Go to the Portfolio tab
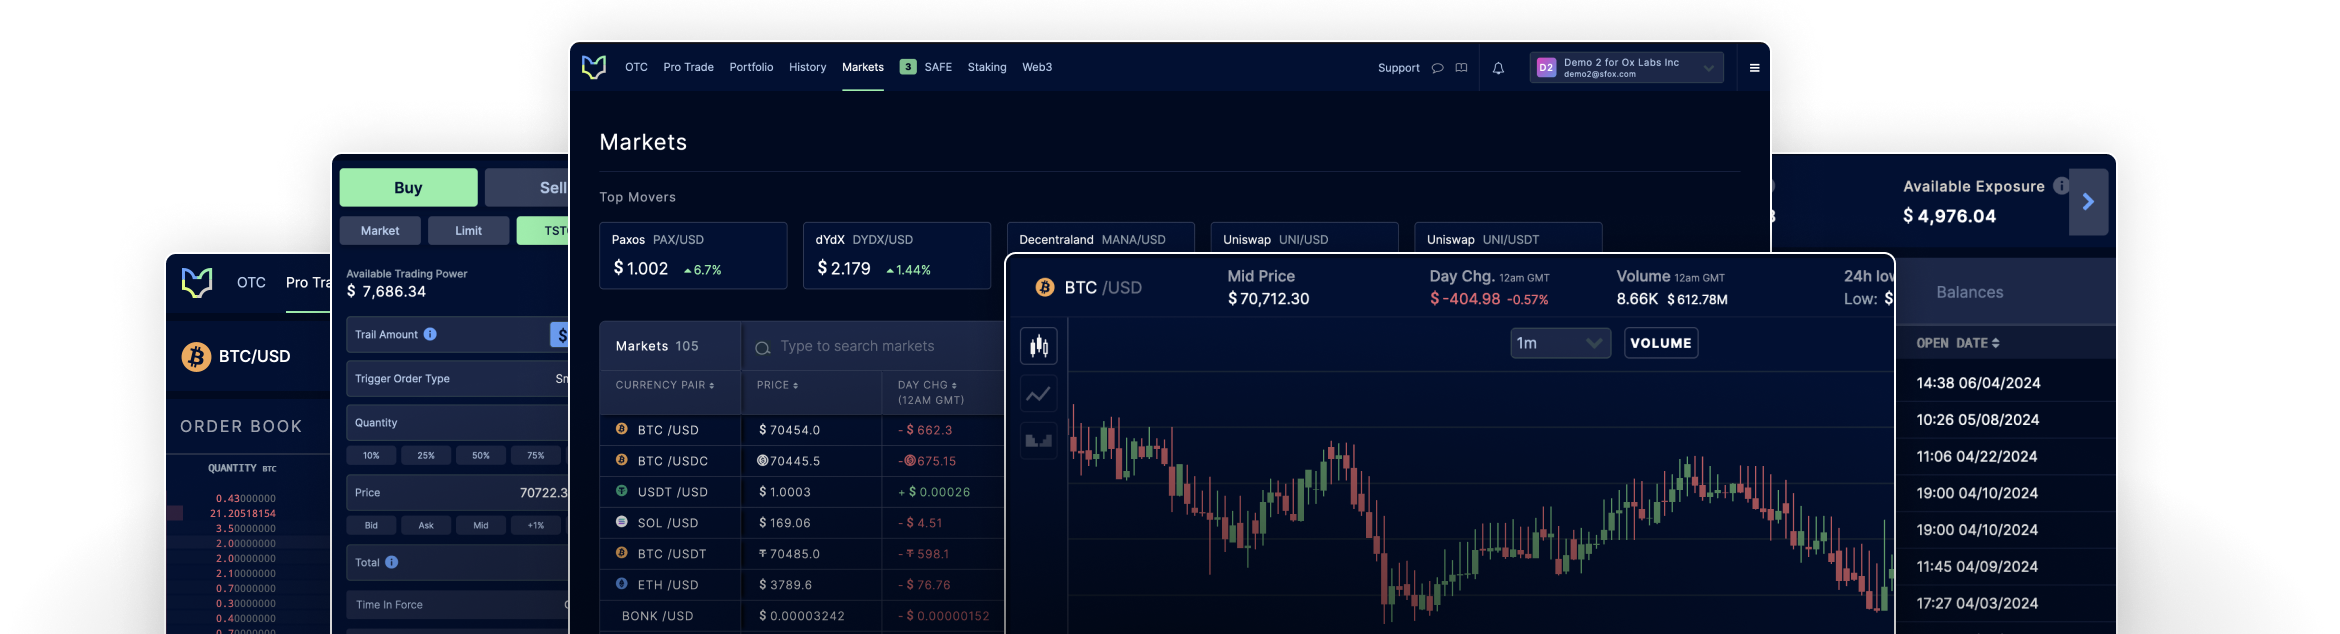Image resolution: width=2340 pixels, height=634 pixels. (751, 67)
